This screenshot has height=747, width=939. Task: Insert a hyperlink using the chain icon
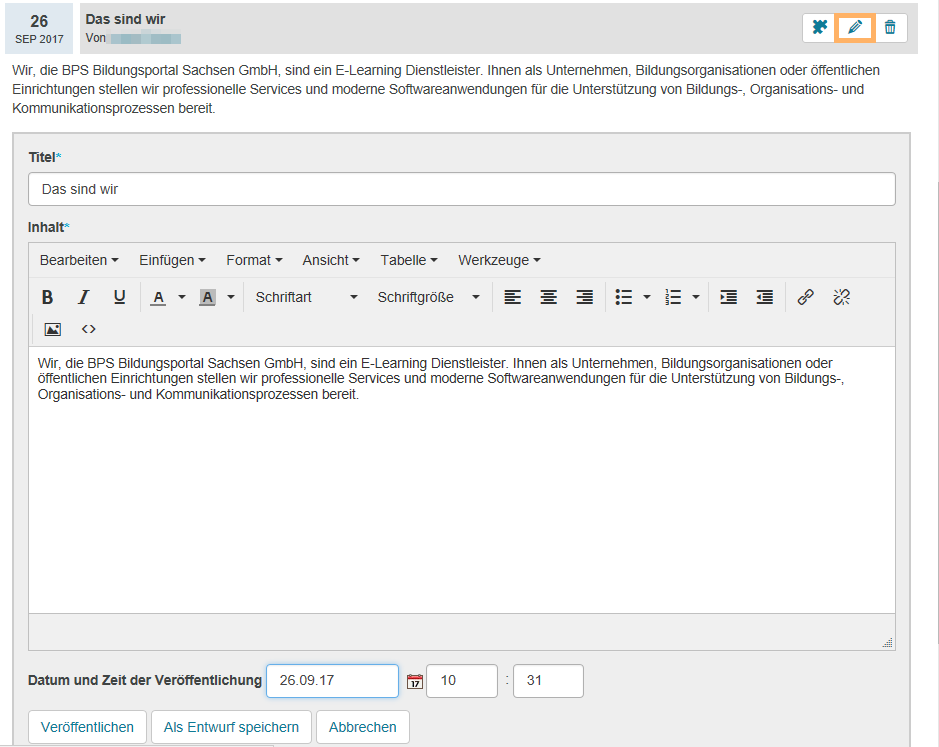pos(806,297)
